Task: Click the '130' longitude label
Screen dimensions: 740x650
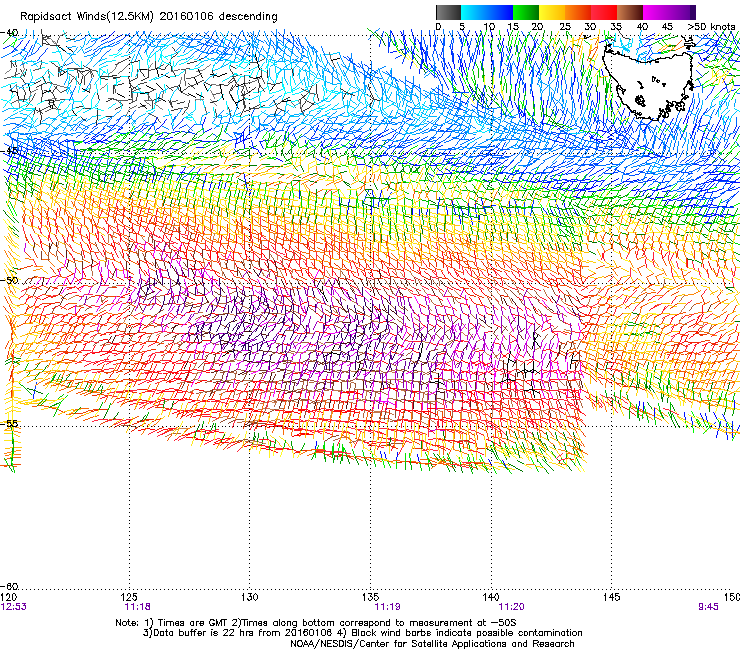Action: click(250, 597)
